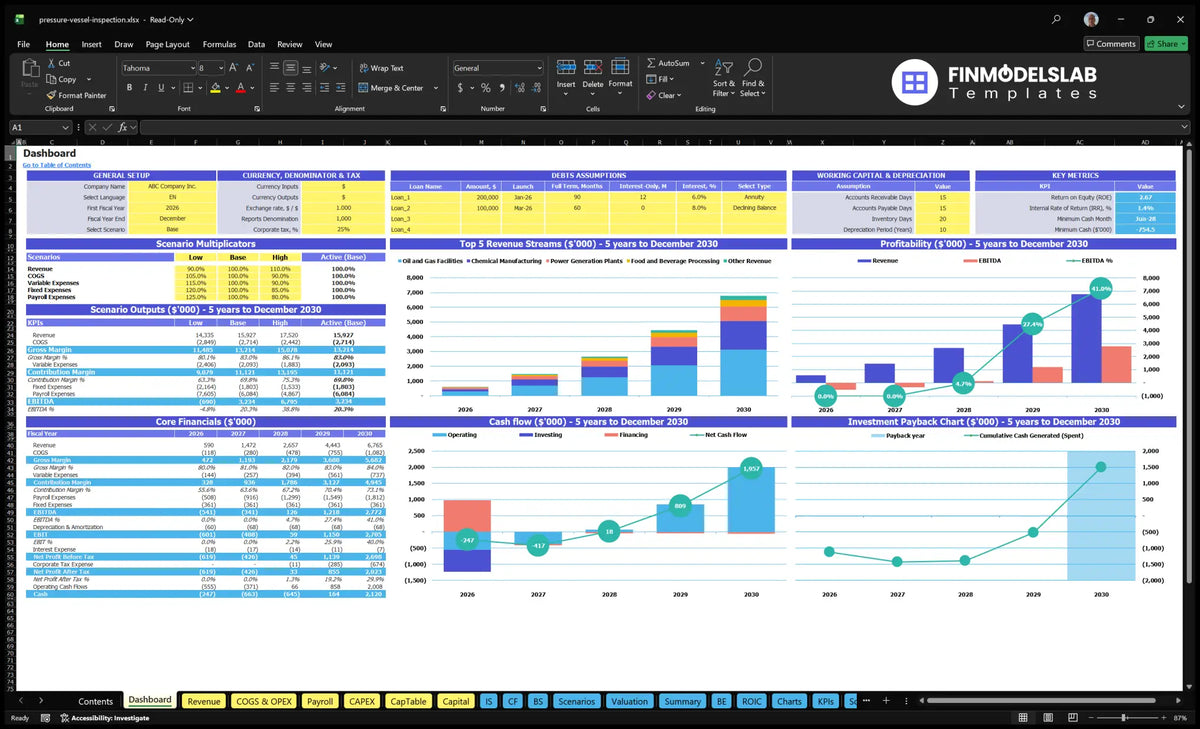Click the AutoSum sigma icon

pos(652,63)
